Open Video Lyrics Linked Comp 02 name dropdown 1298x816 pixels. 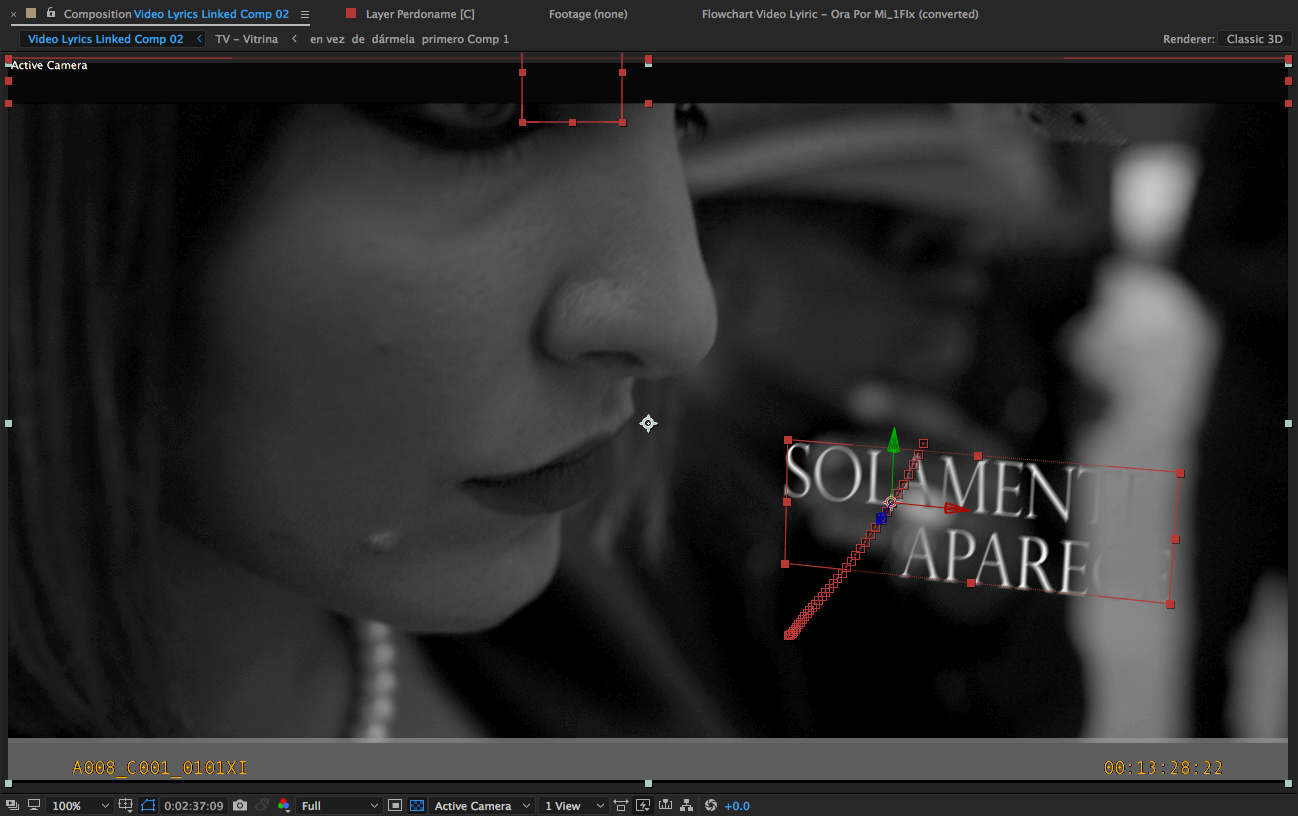coord(211,14)
